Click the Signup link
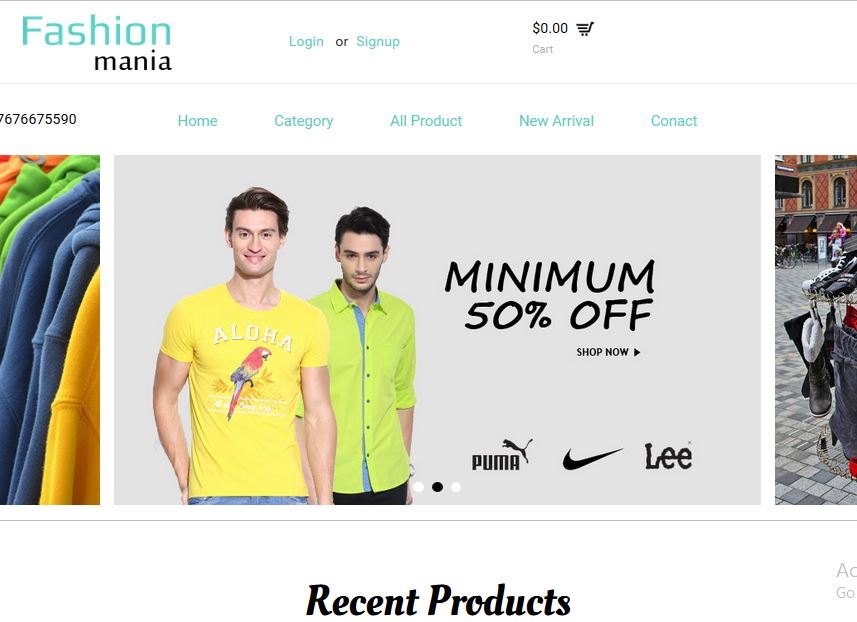Screen dimensions: 857x622 (378, 42)
